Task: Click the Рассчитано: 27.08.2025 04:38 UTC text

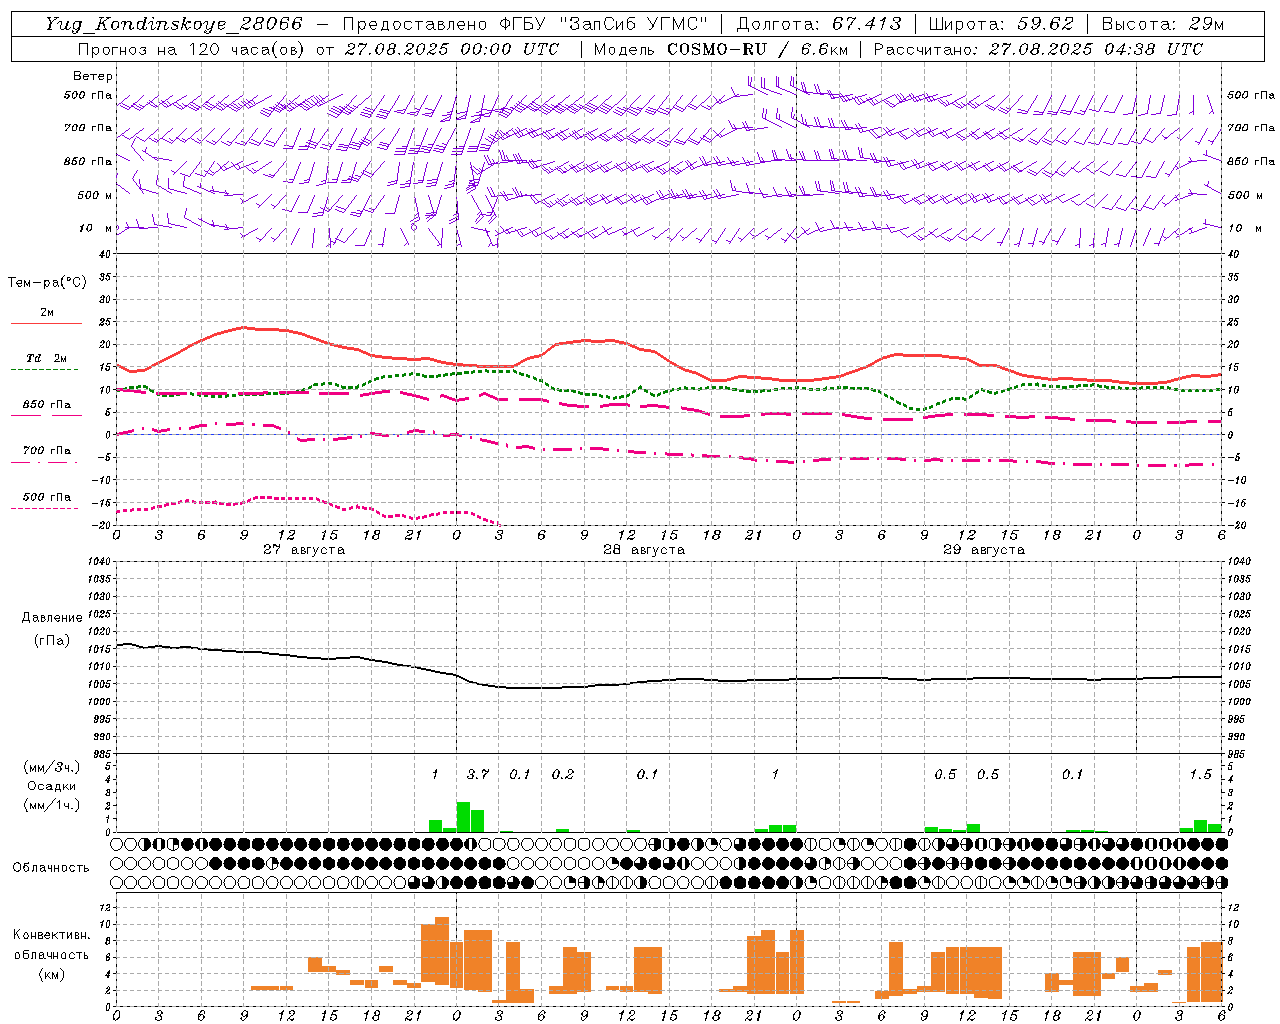Action: [1038, 49]
